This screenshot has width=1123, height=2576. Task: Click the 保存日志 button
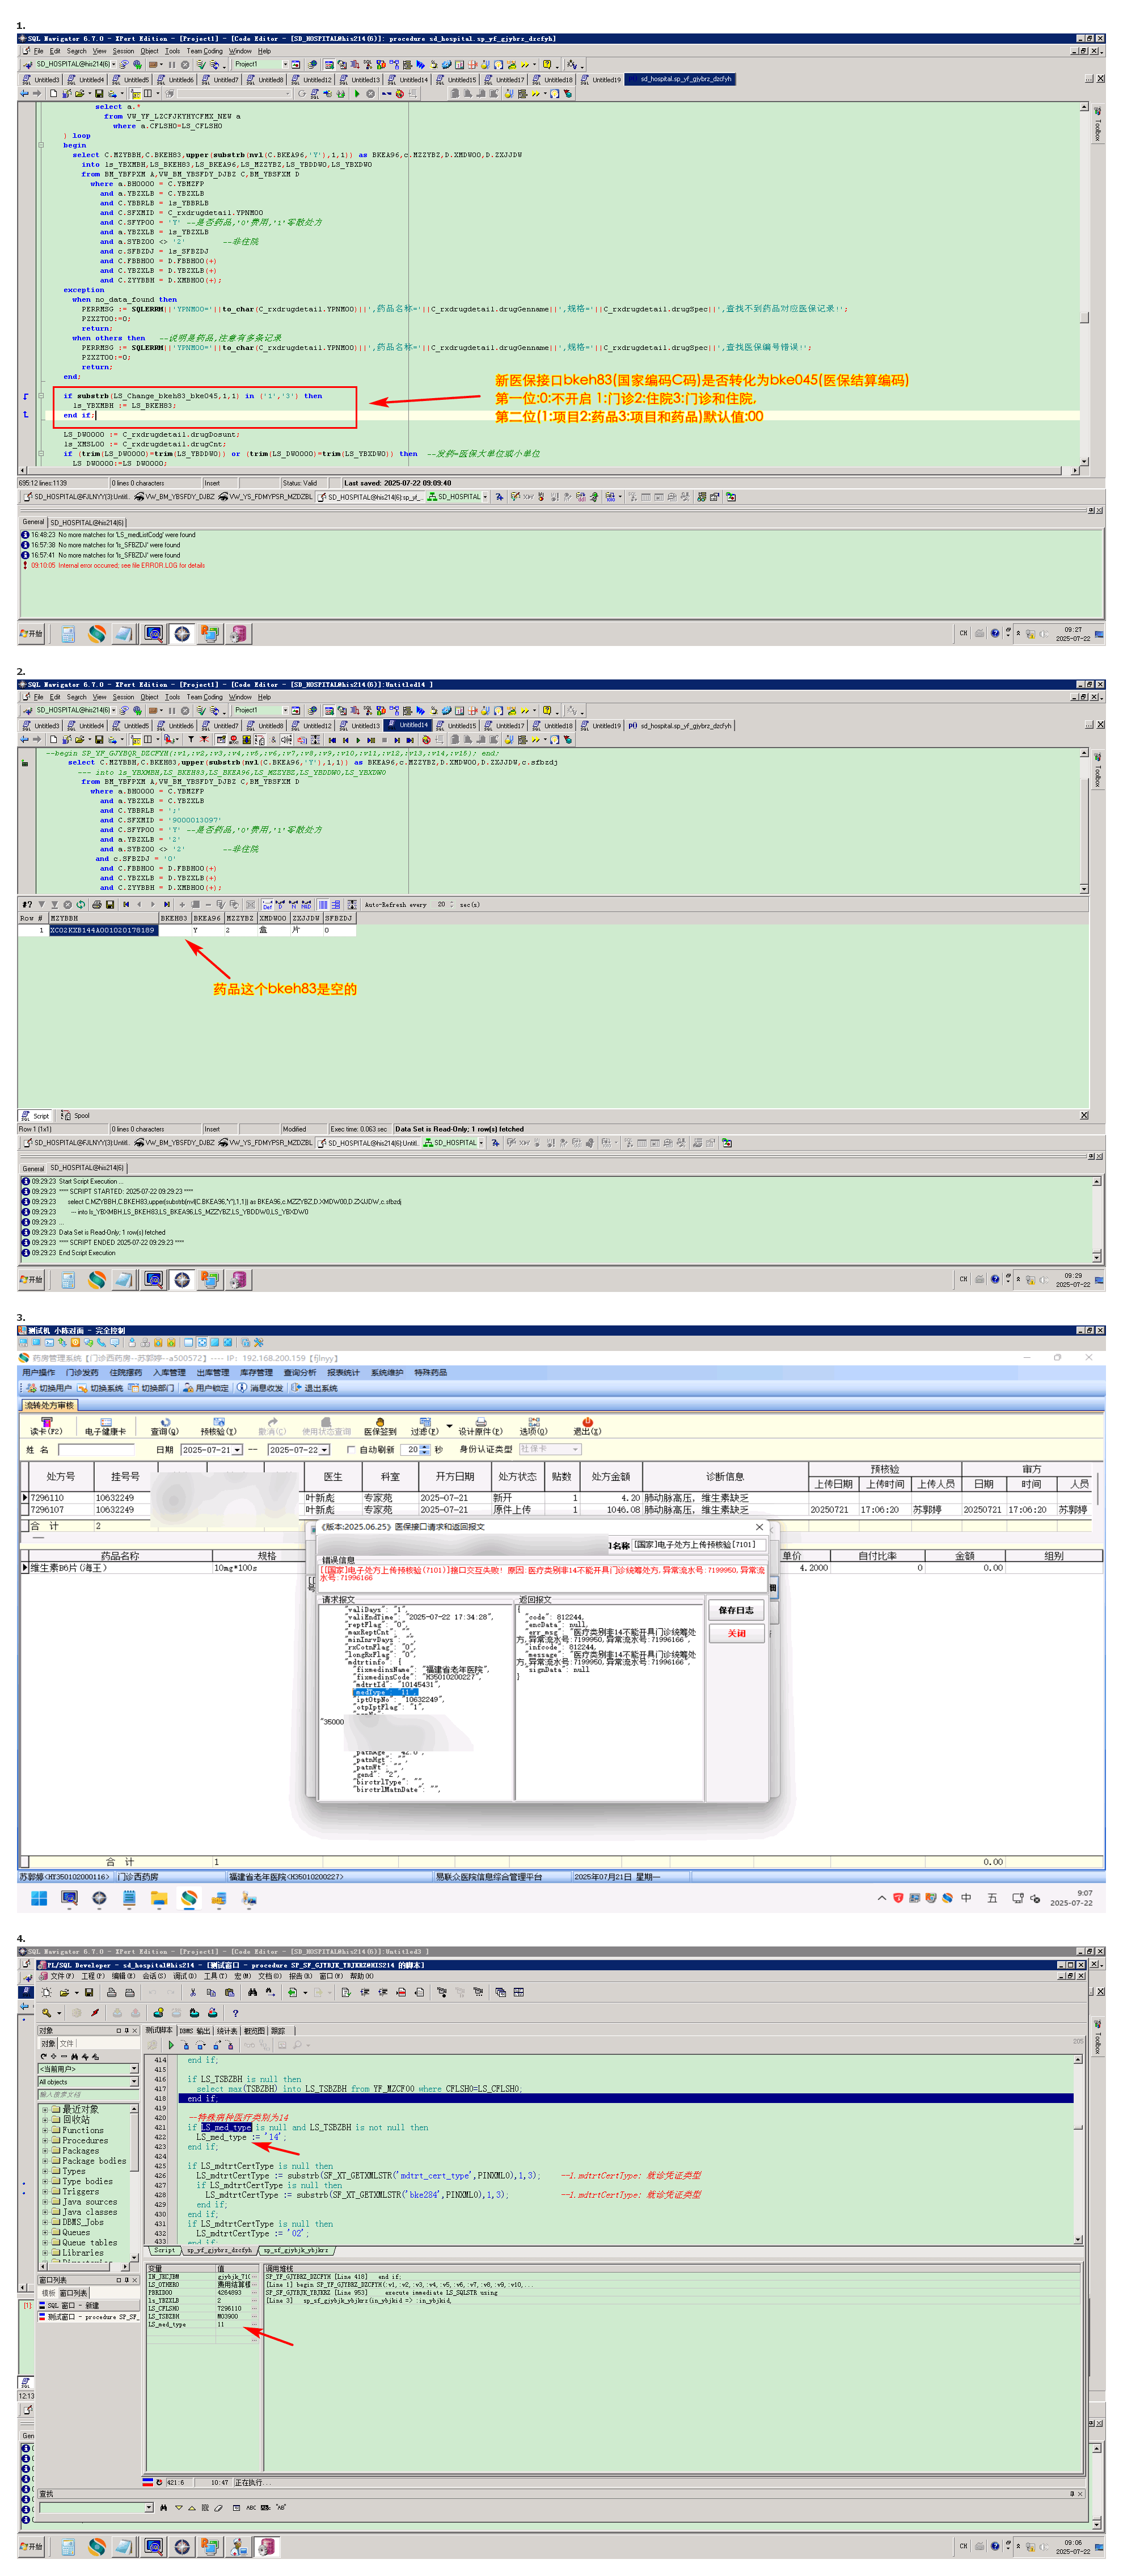tap(736, 1610)
